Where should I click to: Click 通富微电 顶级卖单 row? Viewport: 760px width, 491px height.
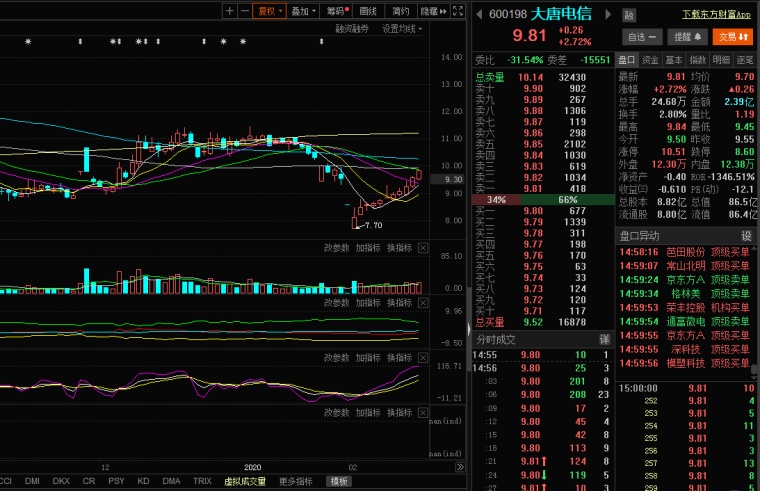(685, 321)
